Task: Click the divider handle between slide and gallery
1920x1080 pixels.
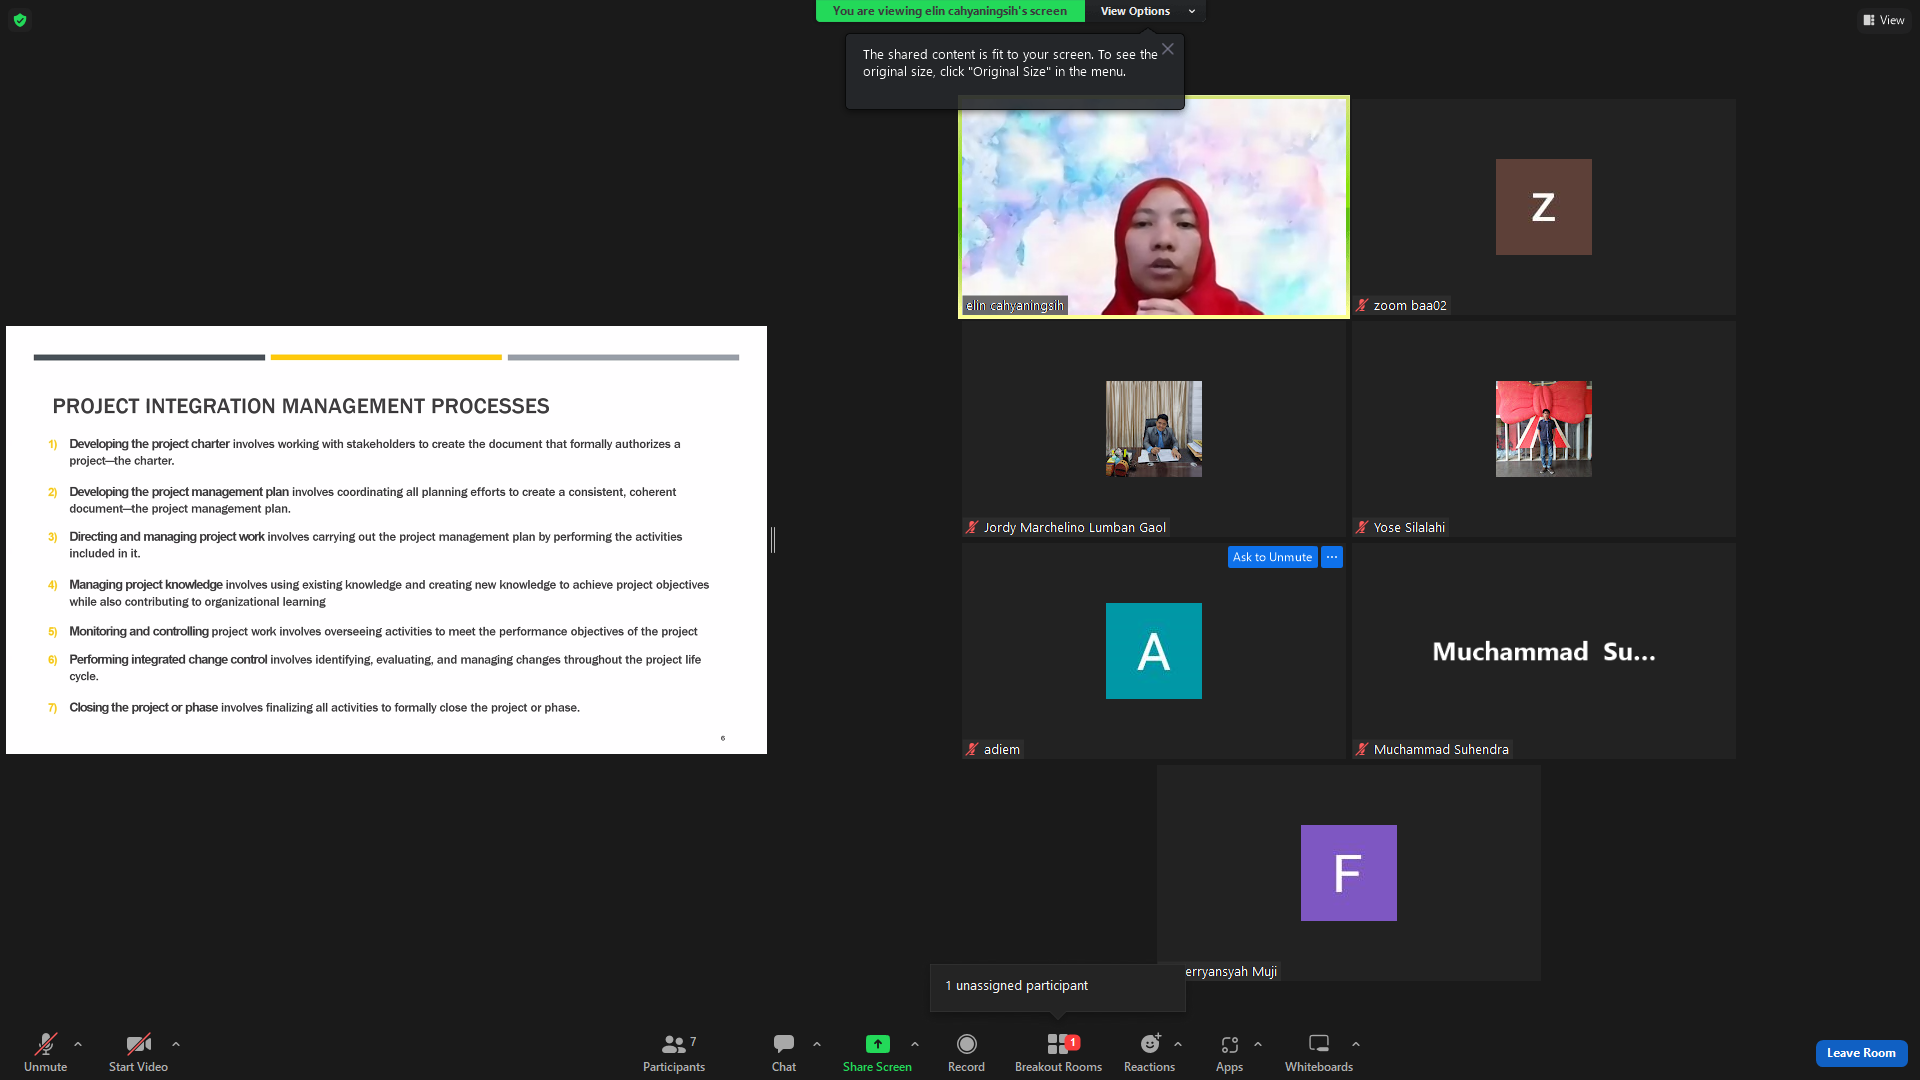Action: [773, 540]
